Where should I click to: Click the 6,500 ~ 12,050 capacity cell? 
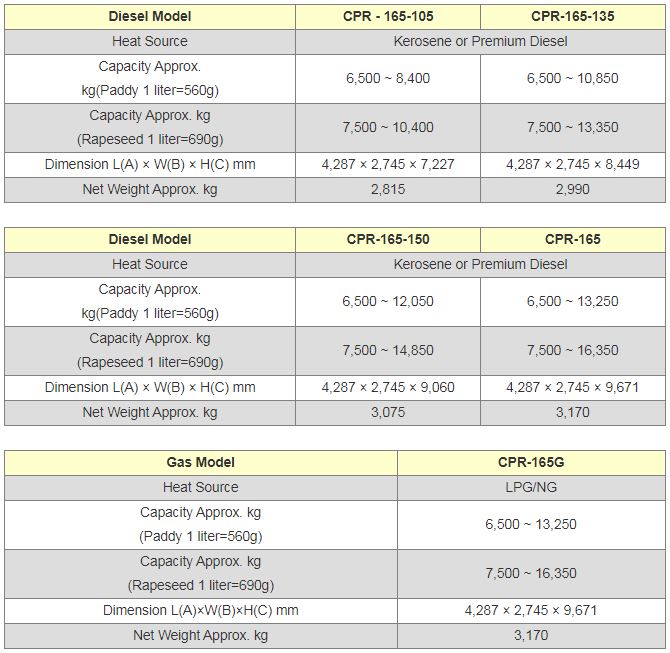coord(387,301)
